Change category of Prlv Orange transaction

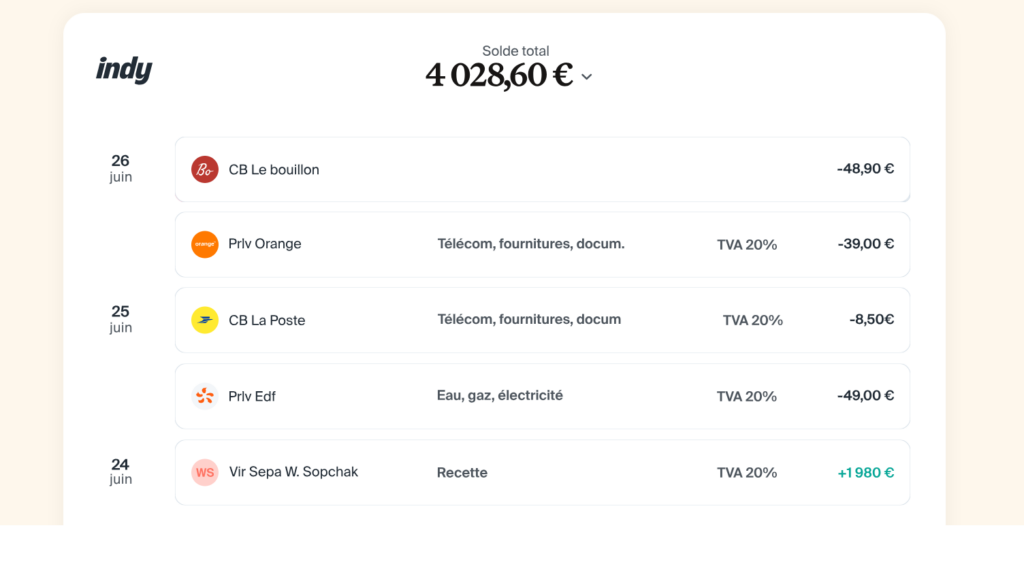tap(531, 244)
